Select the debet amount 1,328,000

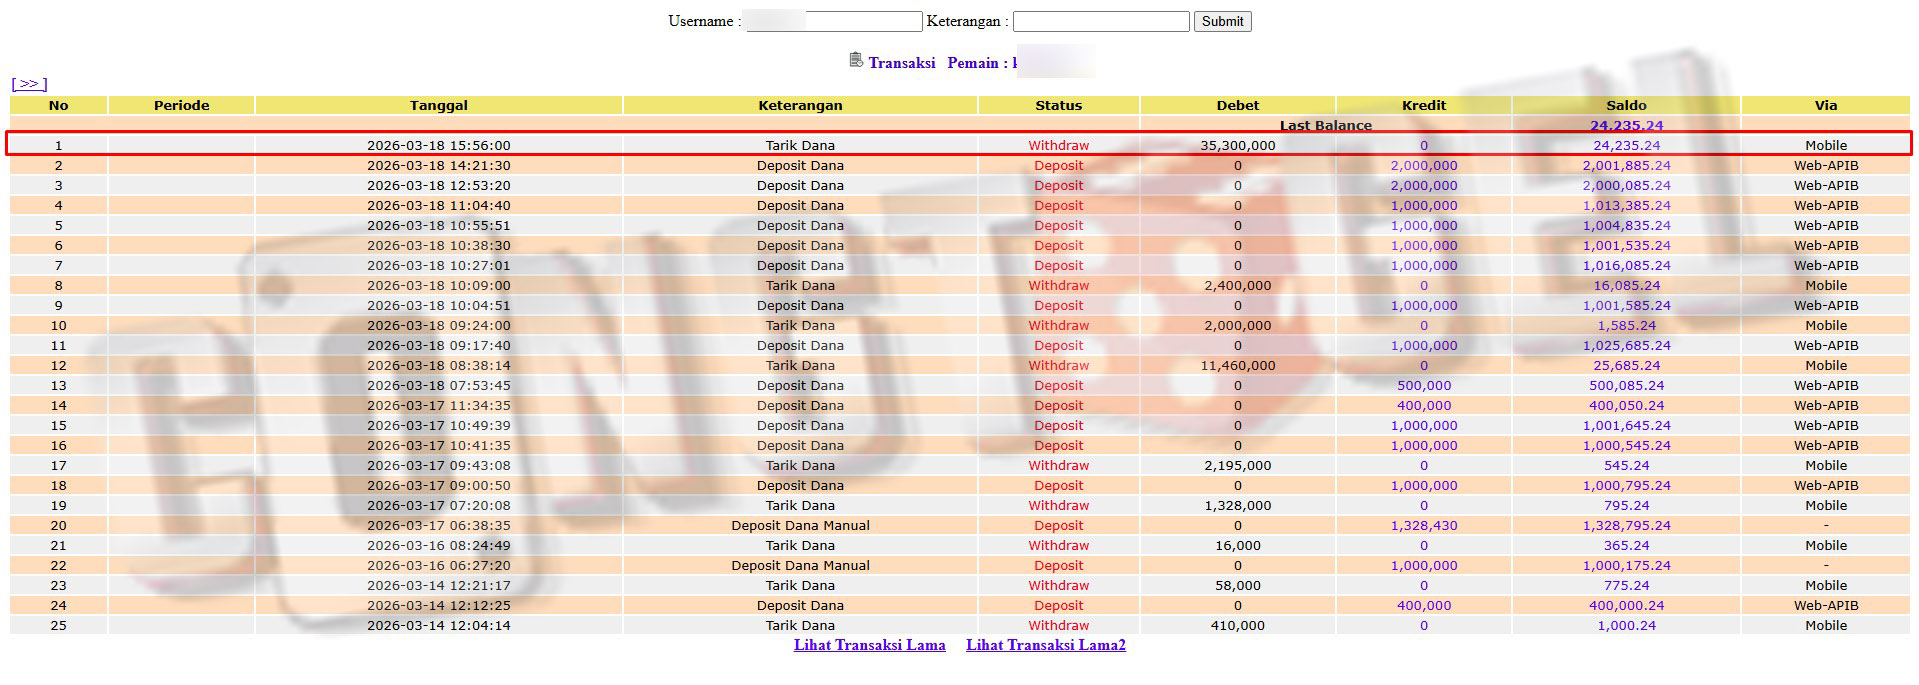tap(1238, 505)
